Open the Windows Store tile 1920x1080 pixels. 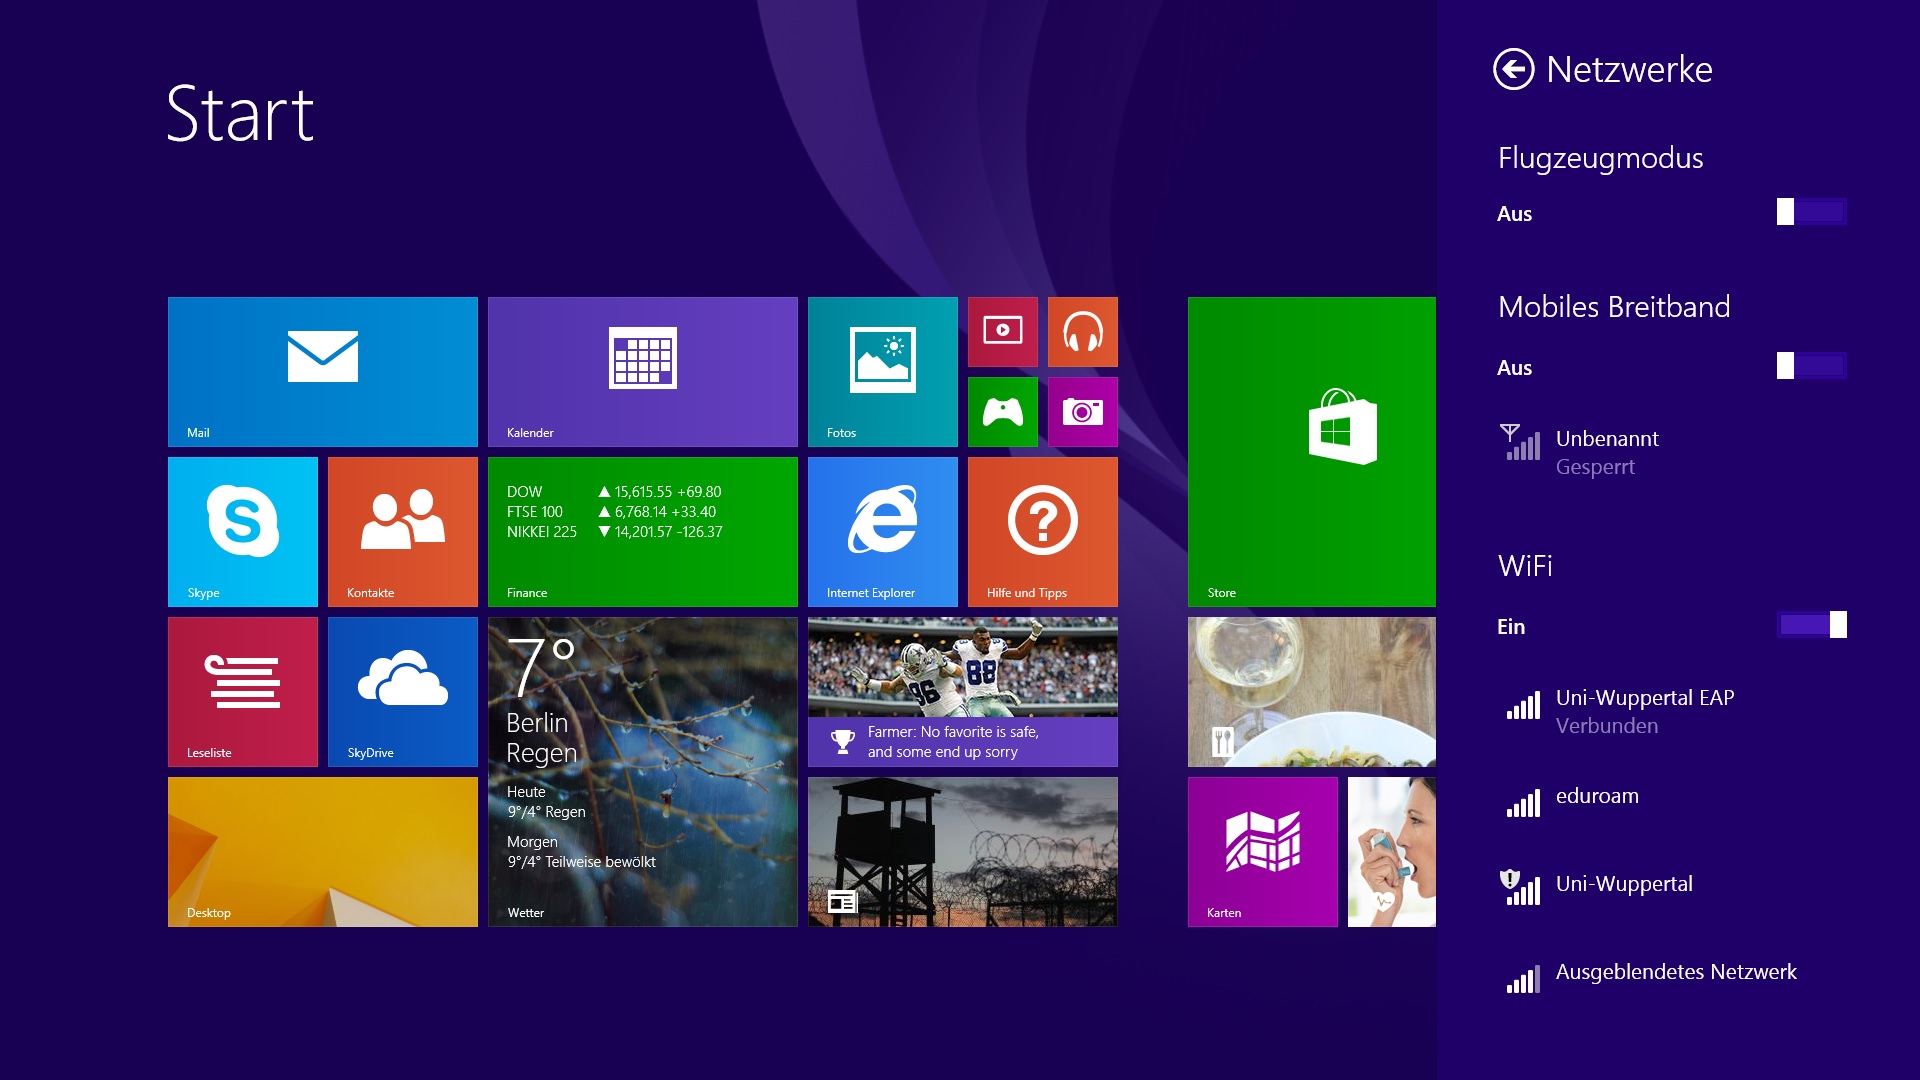coord(1311,451)
